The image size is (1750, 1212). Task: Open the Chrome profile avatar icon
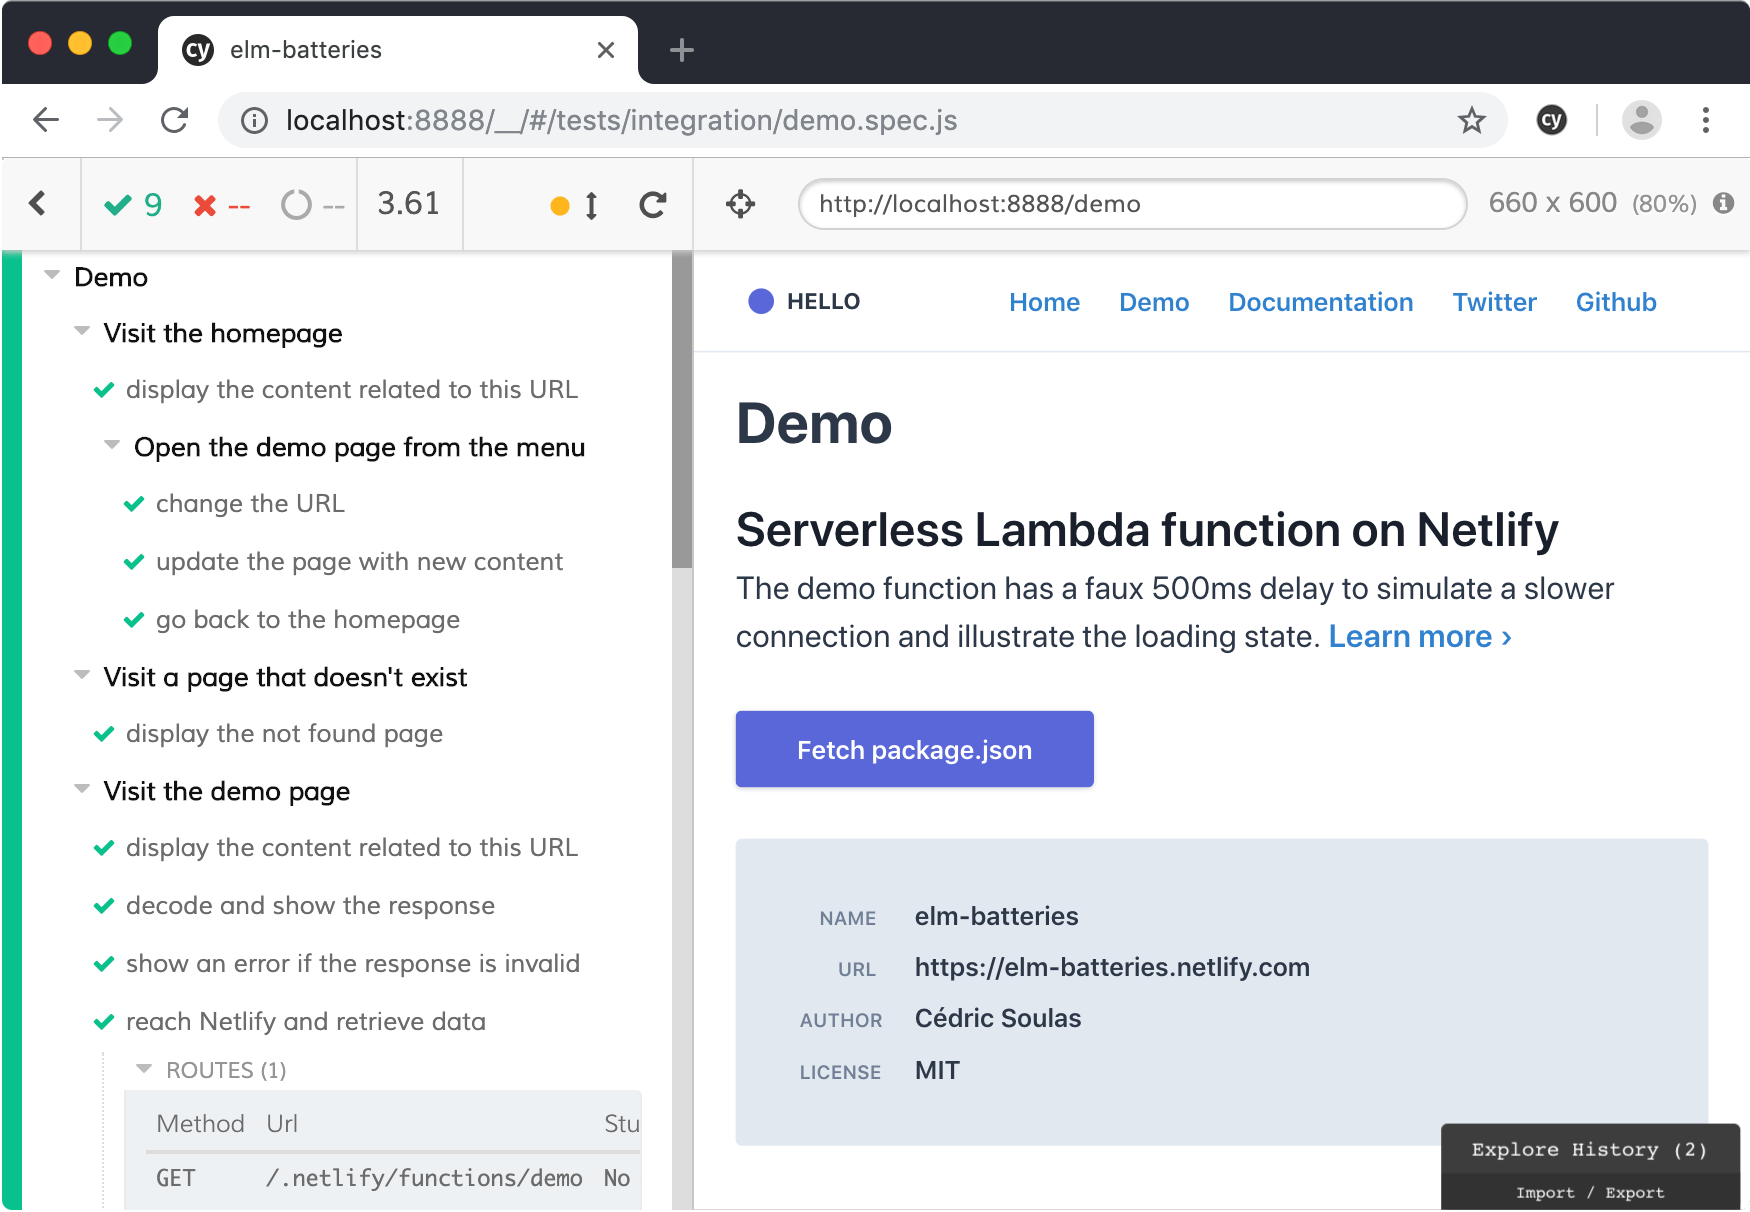[1641, 120]
